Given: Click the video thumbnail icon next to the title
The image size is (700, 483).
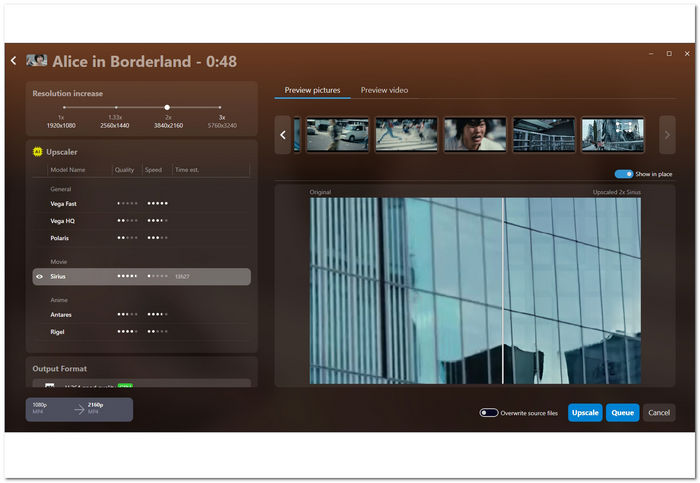Looking at the screenshot, I should click(36, 61).
